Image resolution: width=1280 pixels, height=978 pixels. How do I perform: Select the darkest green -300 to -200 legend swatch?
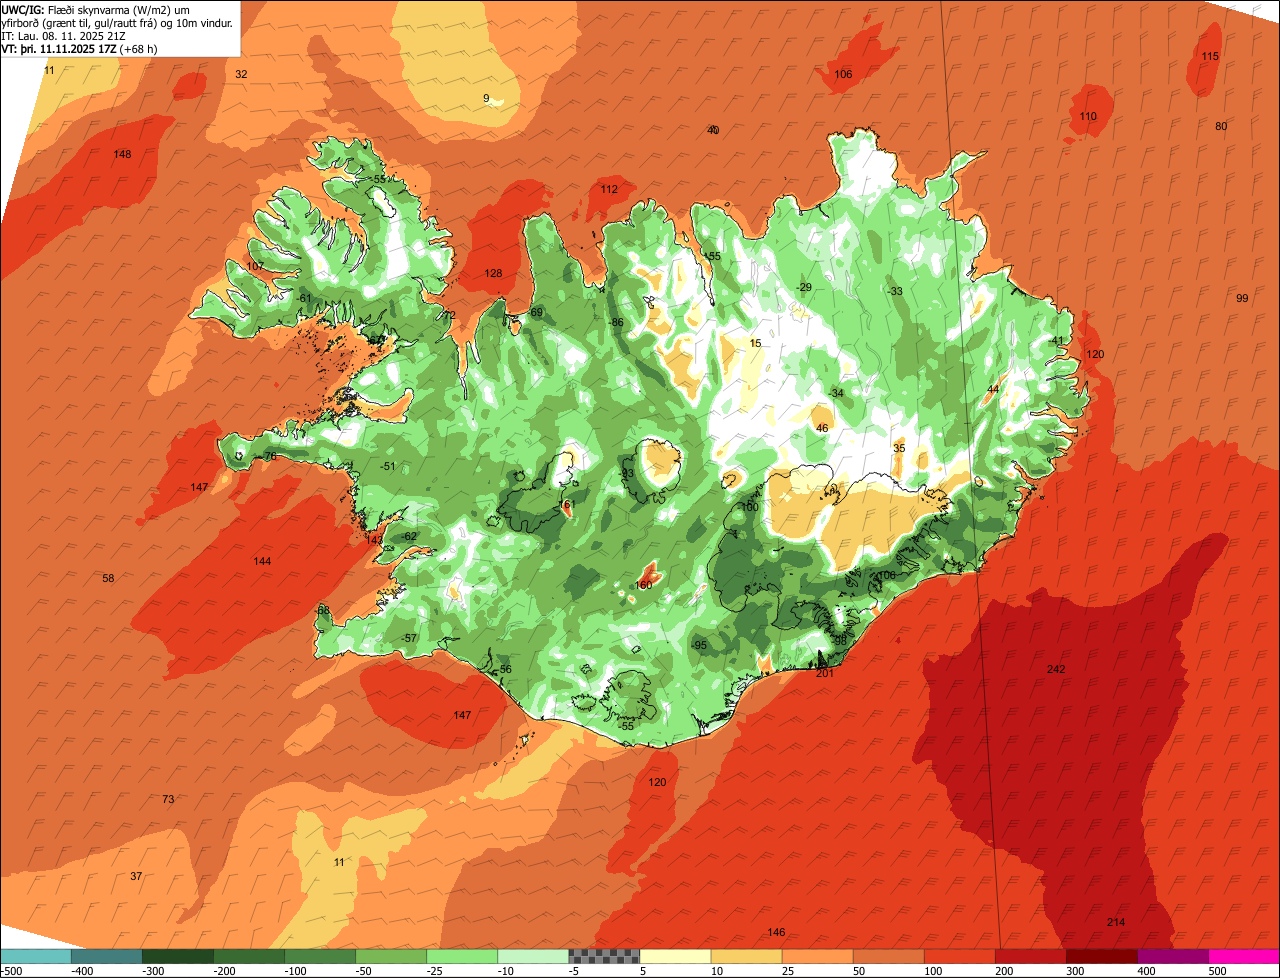click(177, 956)
